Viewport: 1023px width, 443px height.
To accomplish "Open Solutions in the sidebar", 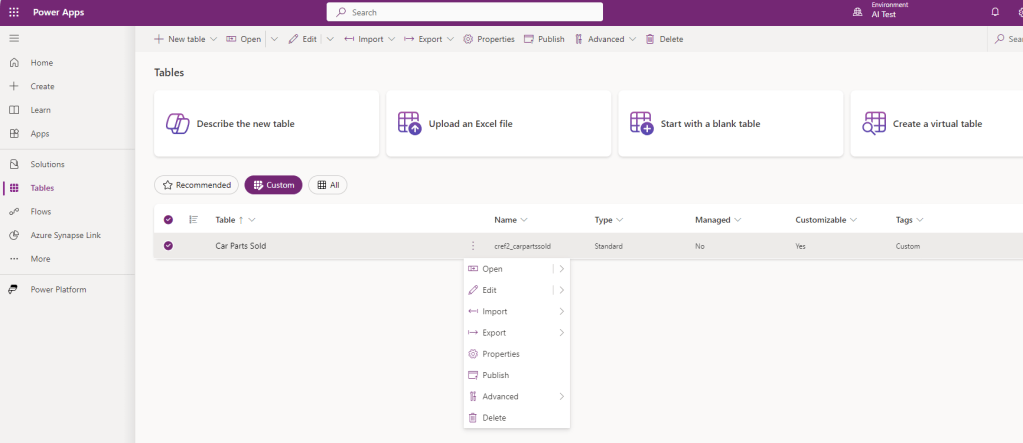I will (x=47, y=164).
